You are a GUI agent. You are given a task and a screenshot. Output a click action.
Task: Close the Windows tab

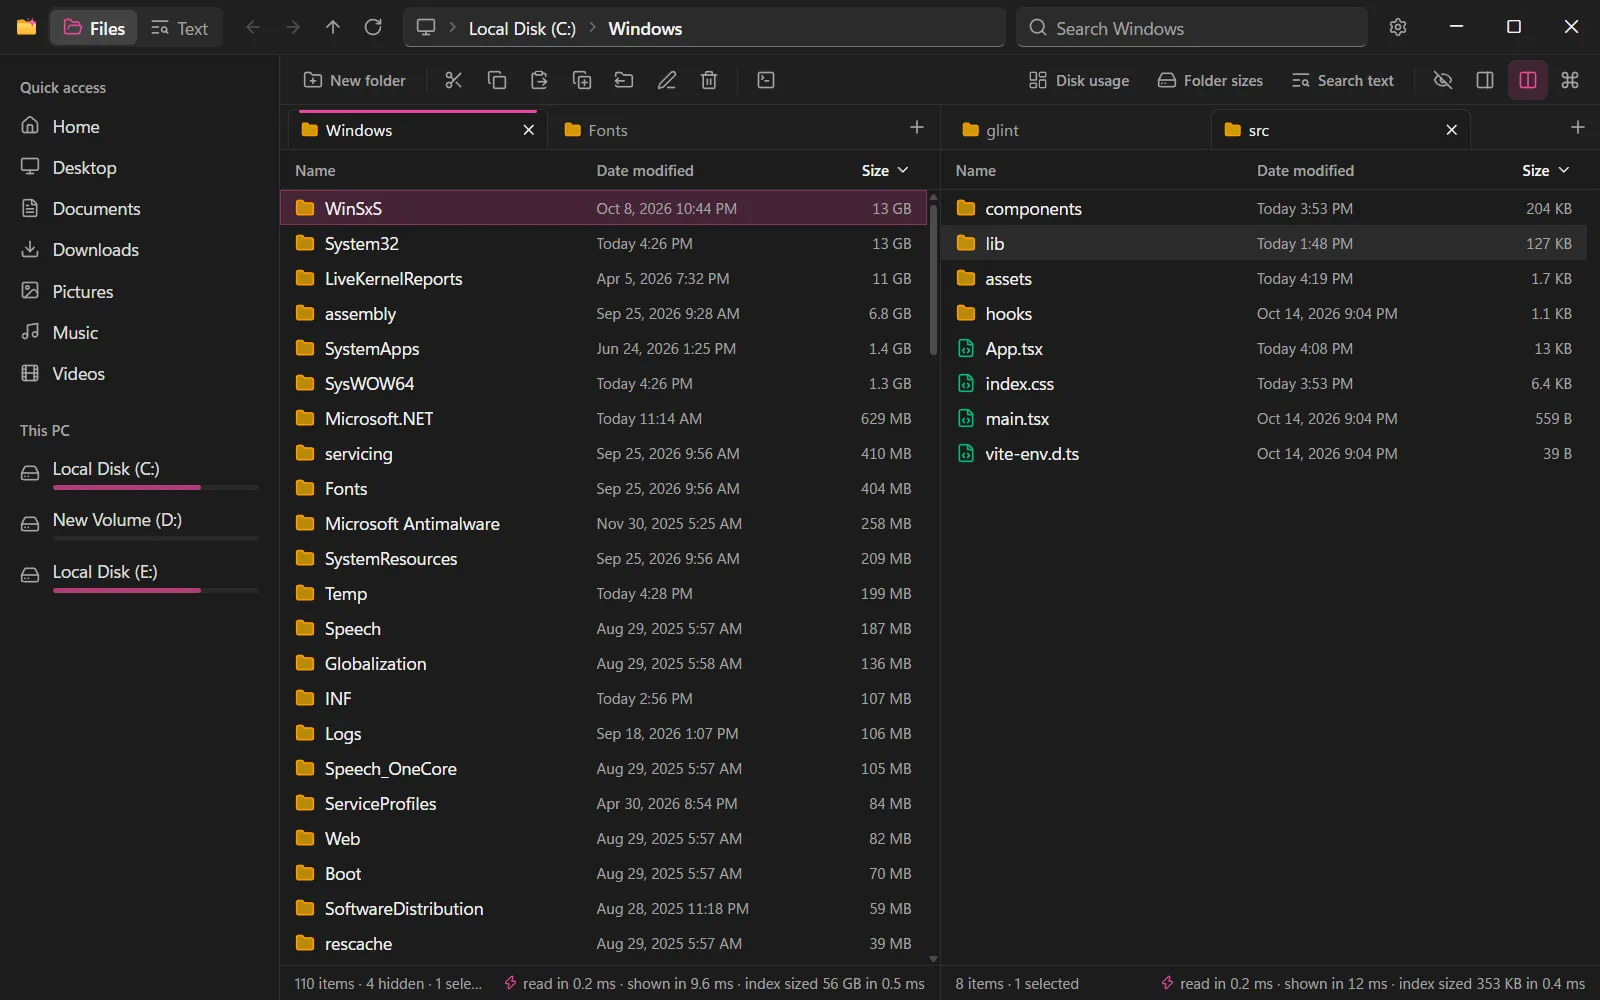[529, 130]
